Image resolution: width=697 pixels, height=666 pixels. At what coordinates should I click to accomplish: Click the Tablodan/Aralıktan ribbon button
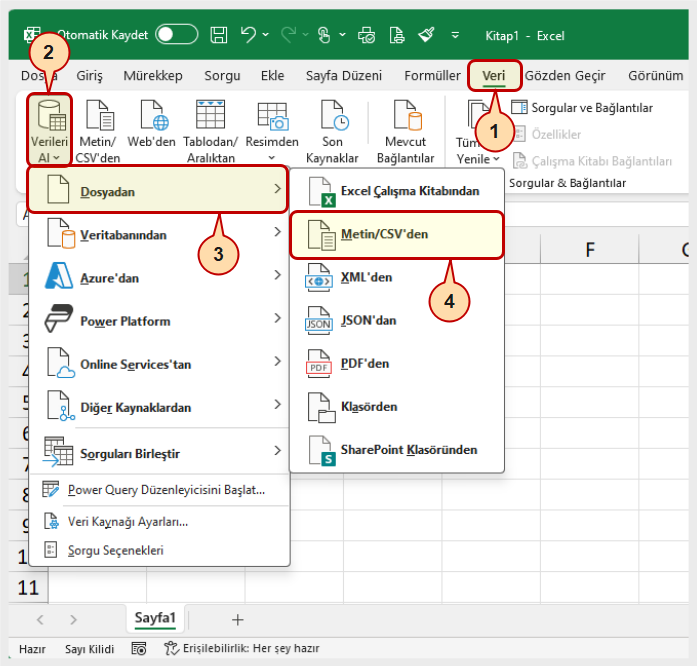click(x=211, y=131)
